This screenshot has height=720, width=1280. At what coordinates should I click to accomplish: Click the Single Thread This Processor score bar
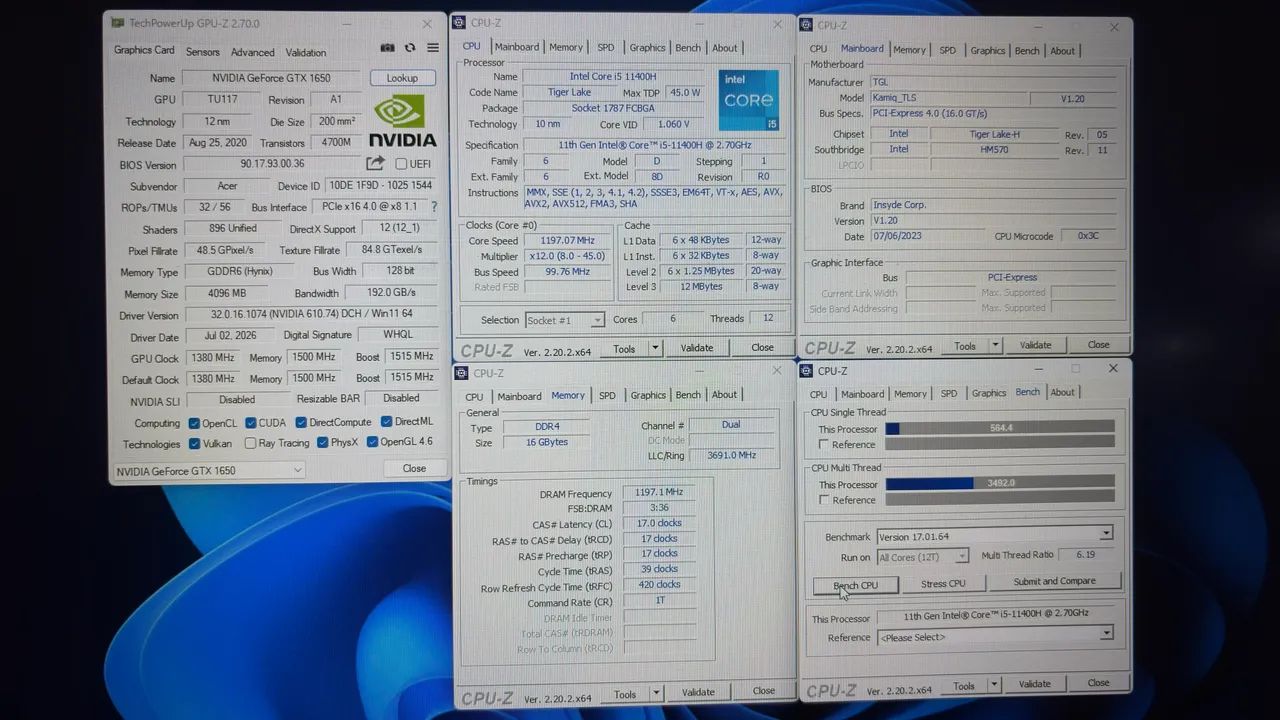tap(1000, 428)
